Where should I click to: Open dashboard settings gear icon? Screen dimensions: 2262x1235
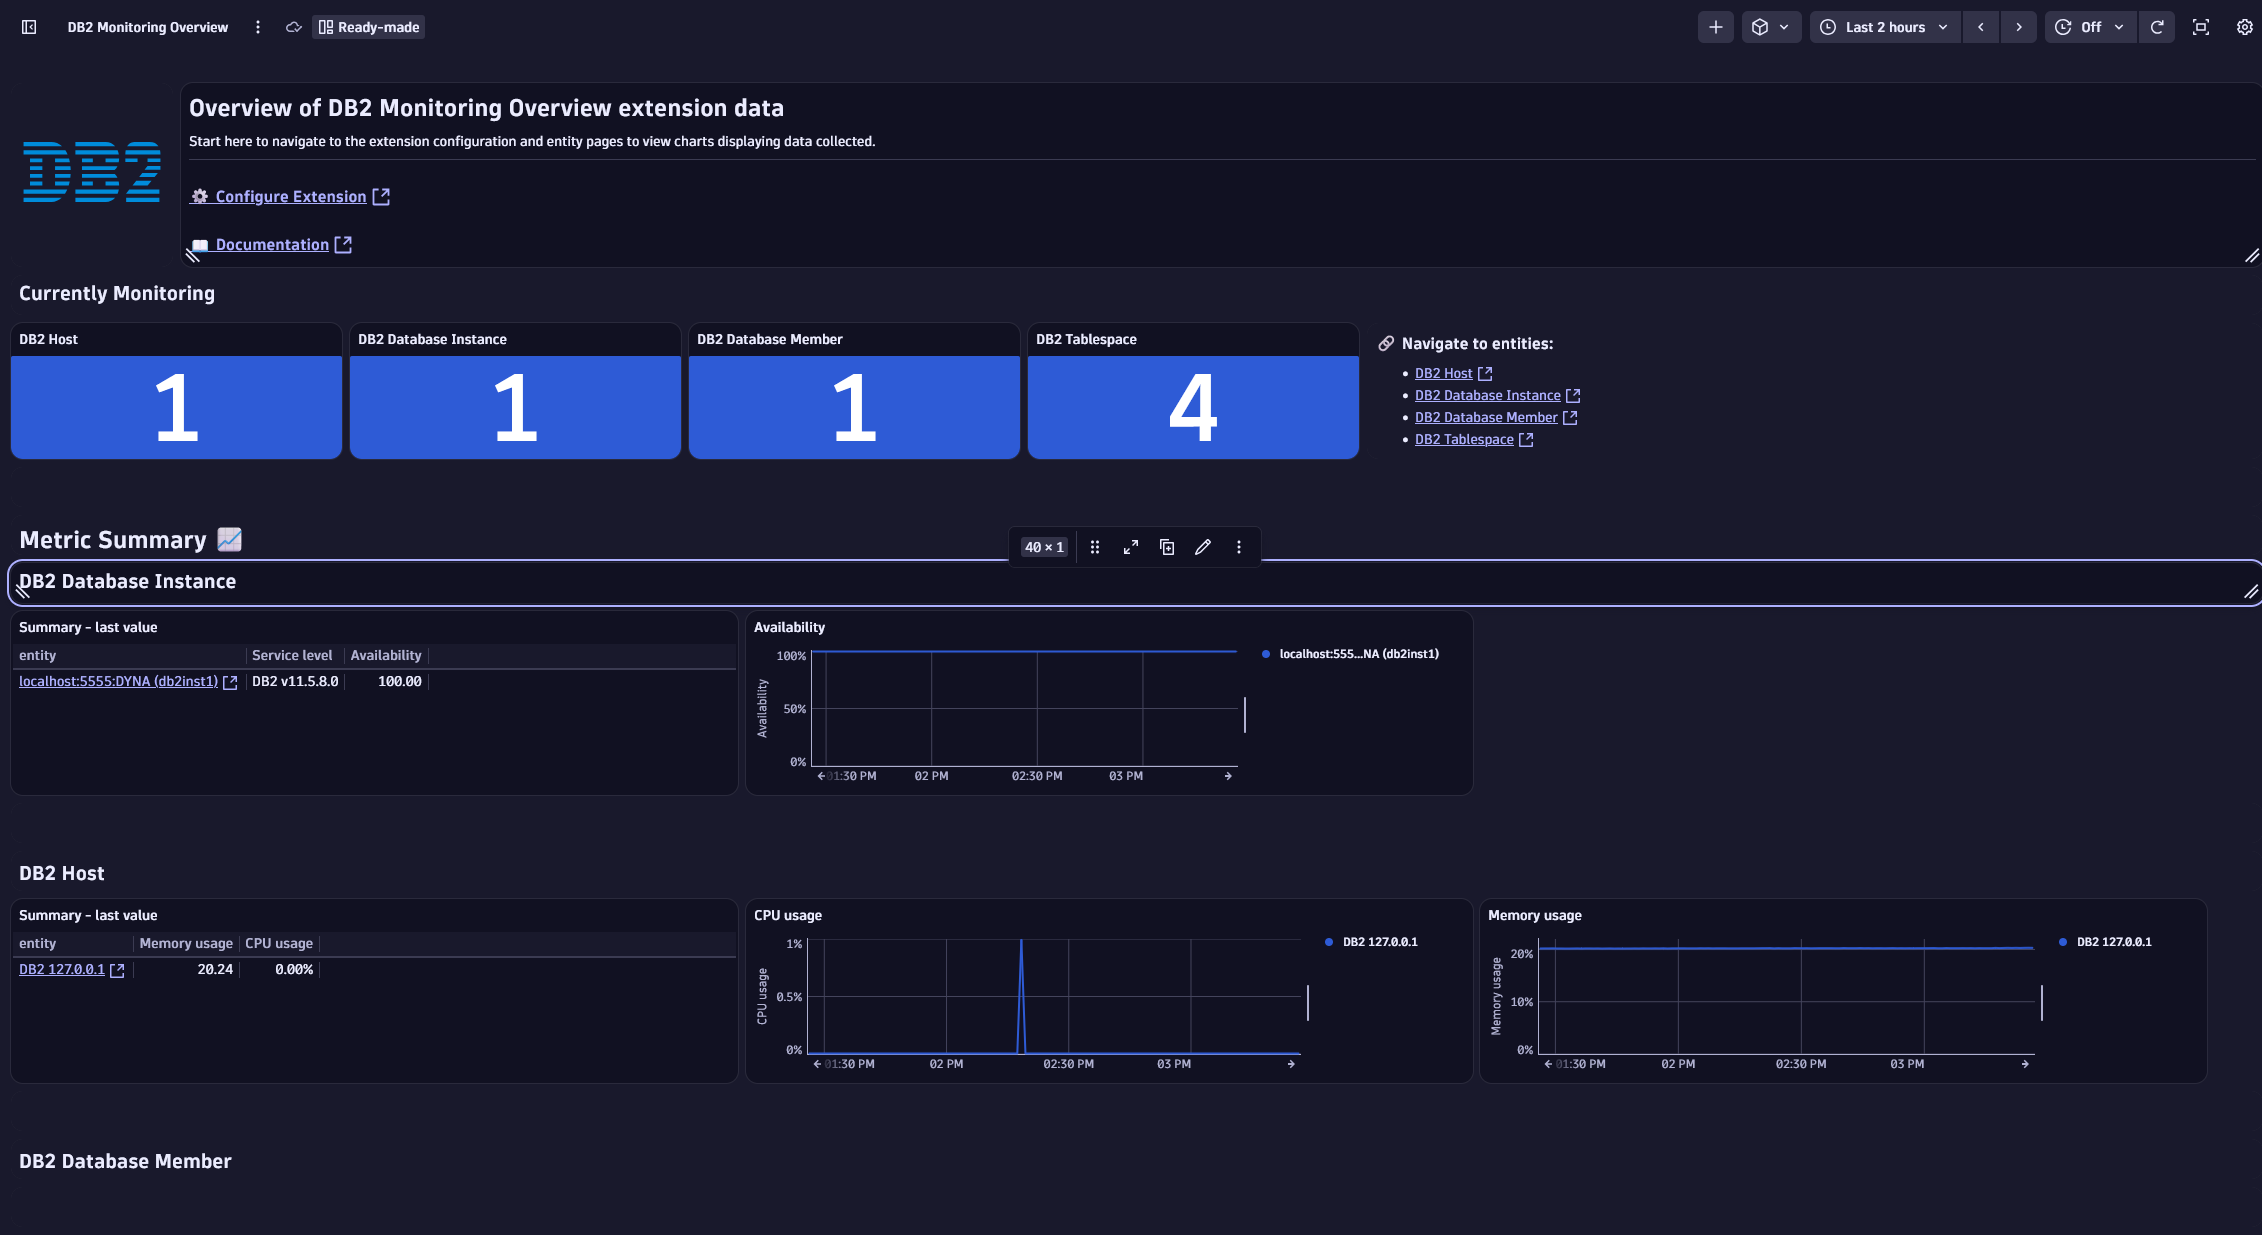(x=2244, y=27)
